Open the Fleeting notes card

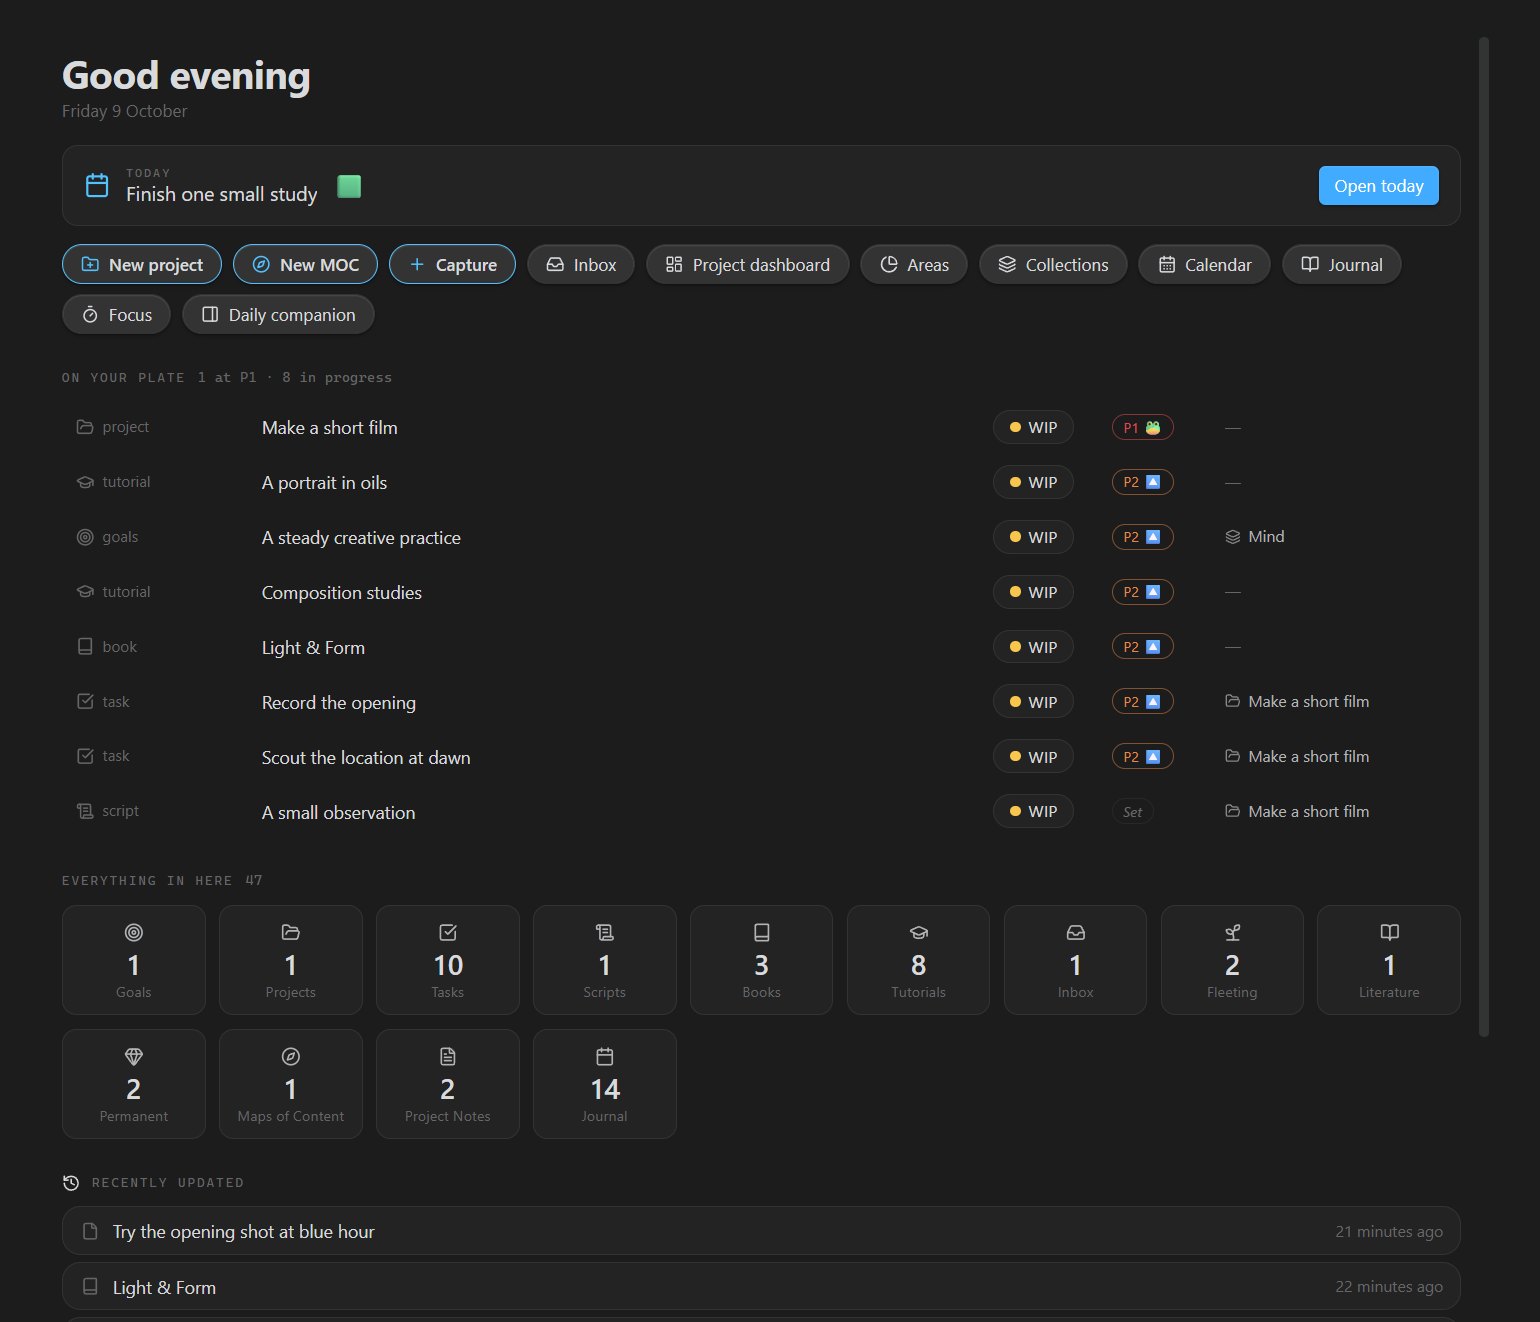1232,960
